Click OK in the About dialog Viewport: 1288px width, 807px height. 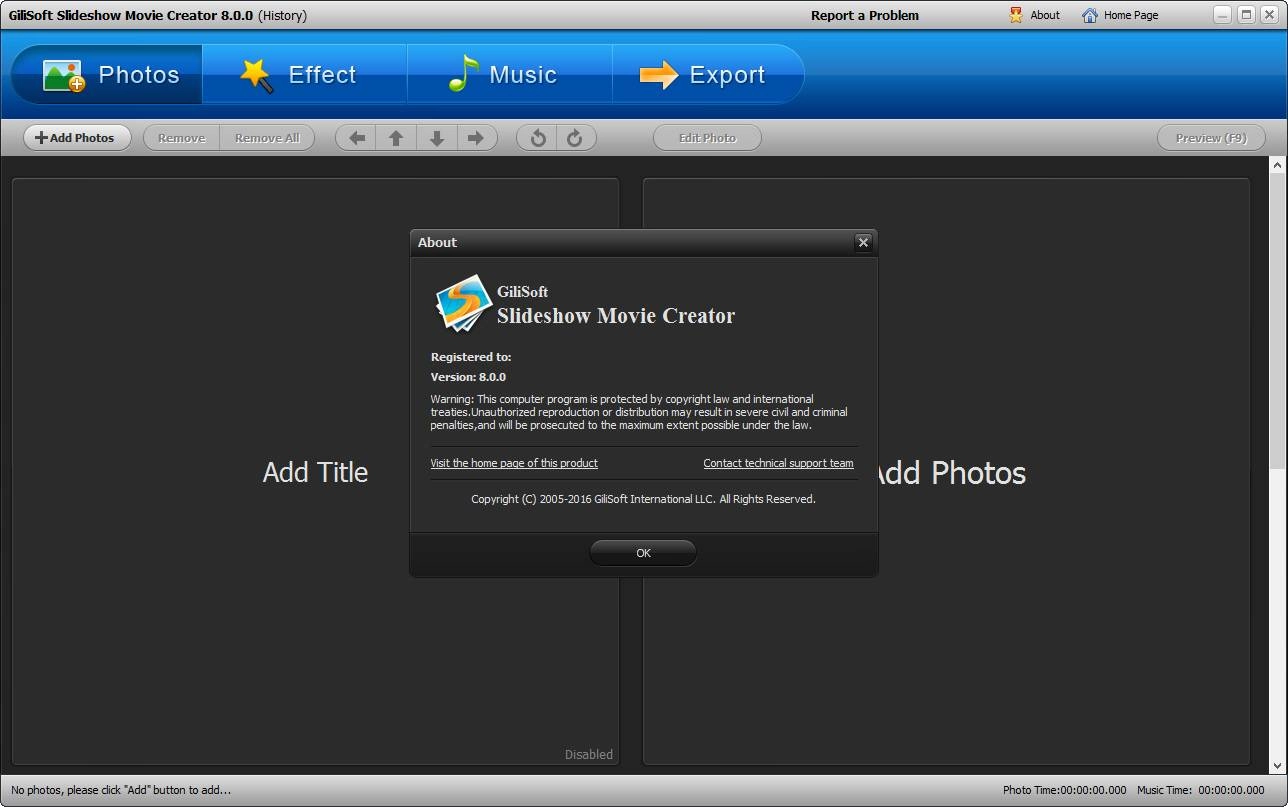pyautogui.click(x=643, y=553)
